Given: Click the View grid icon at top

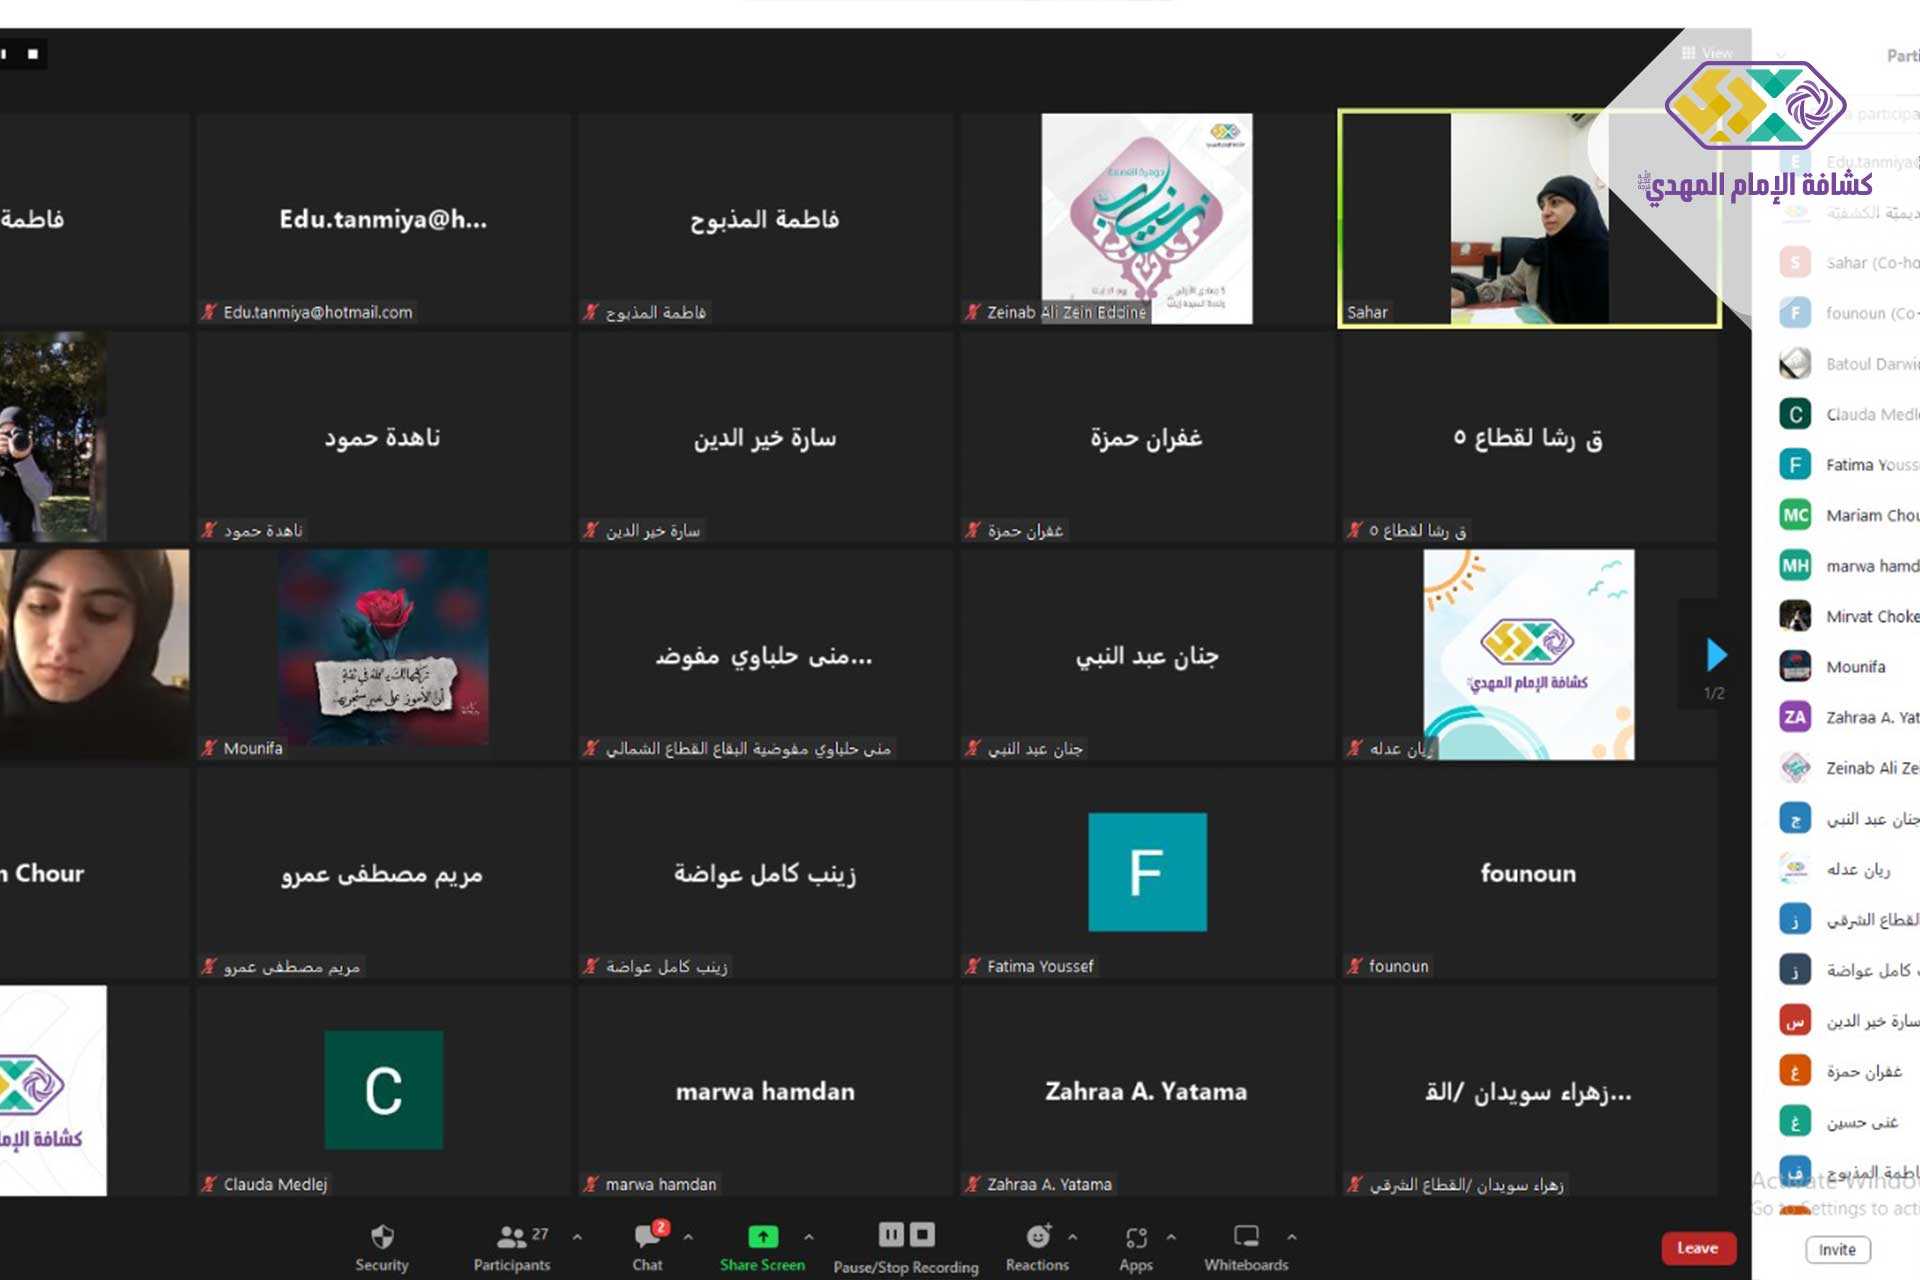Looking at the screenshot, I should (x=1689, y=53).
